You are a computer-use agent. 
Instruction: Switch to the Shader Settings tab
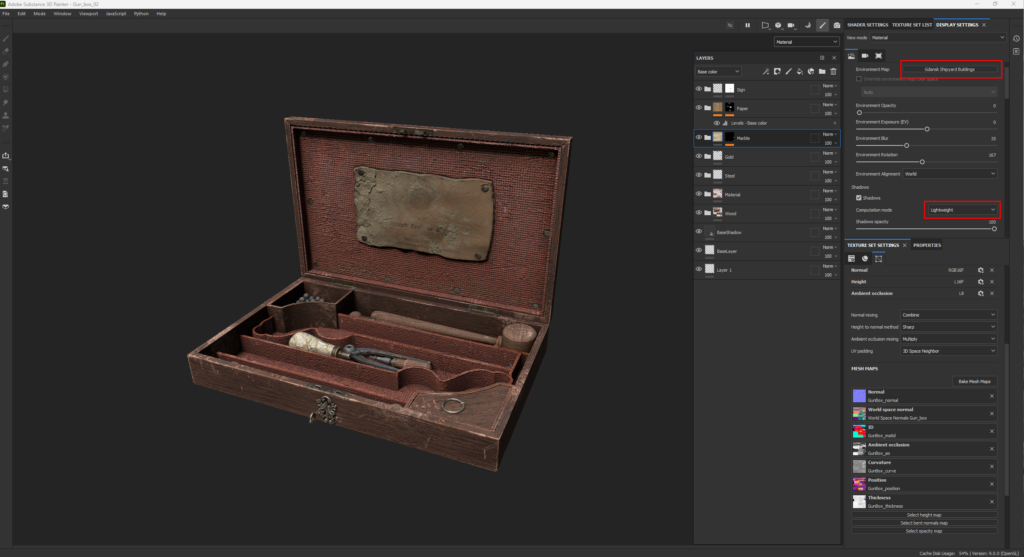click(867, 25)
